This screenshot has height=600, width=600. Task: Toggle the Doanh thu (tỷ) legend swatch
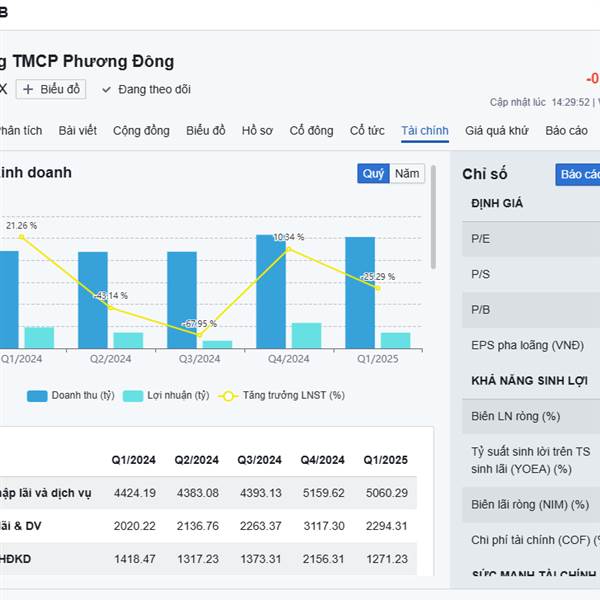[37, 396]
